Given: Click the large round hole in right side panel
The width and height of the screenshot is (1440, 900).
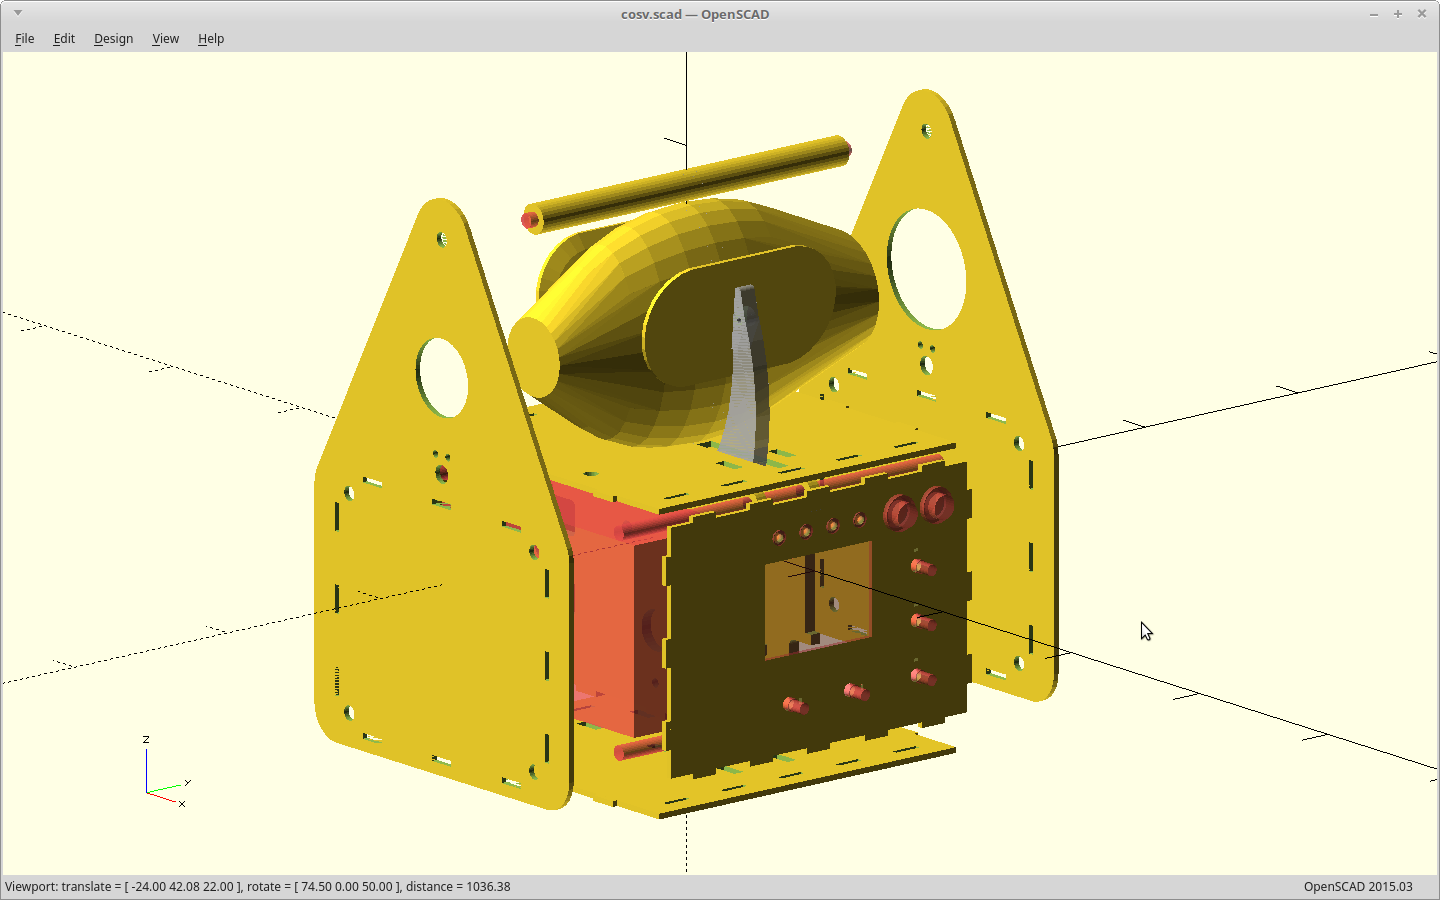Looking at the screenshot, I should coord(927,269).
